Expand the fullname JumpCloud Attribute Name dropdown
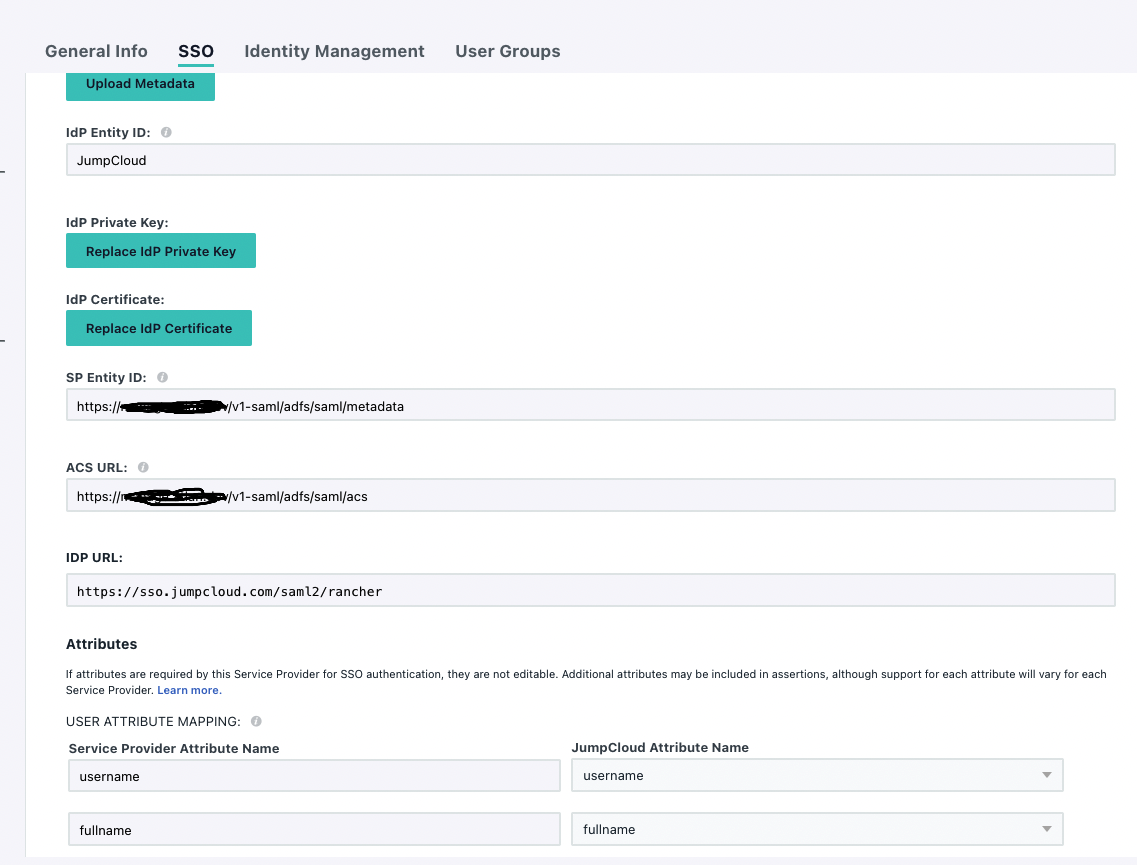Viewport: 1137px width, 865px height. pos(1046,828)
